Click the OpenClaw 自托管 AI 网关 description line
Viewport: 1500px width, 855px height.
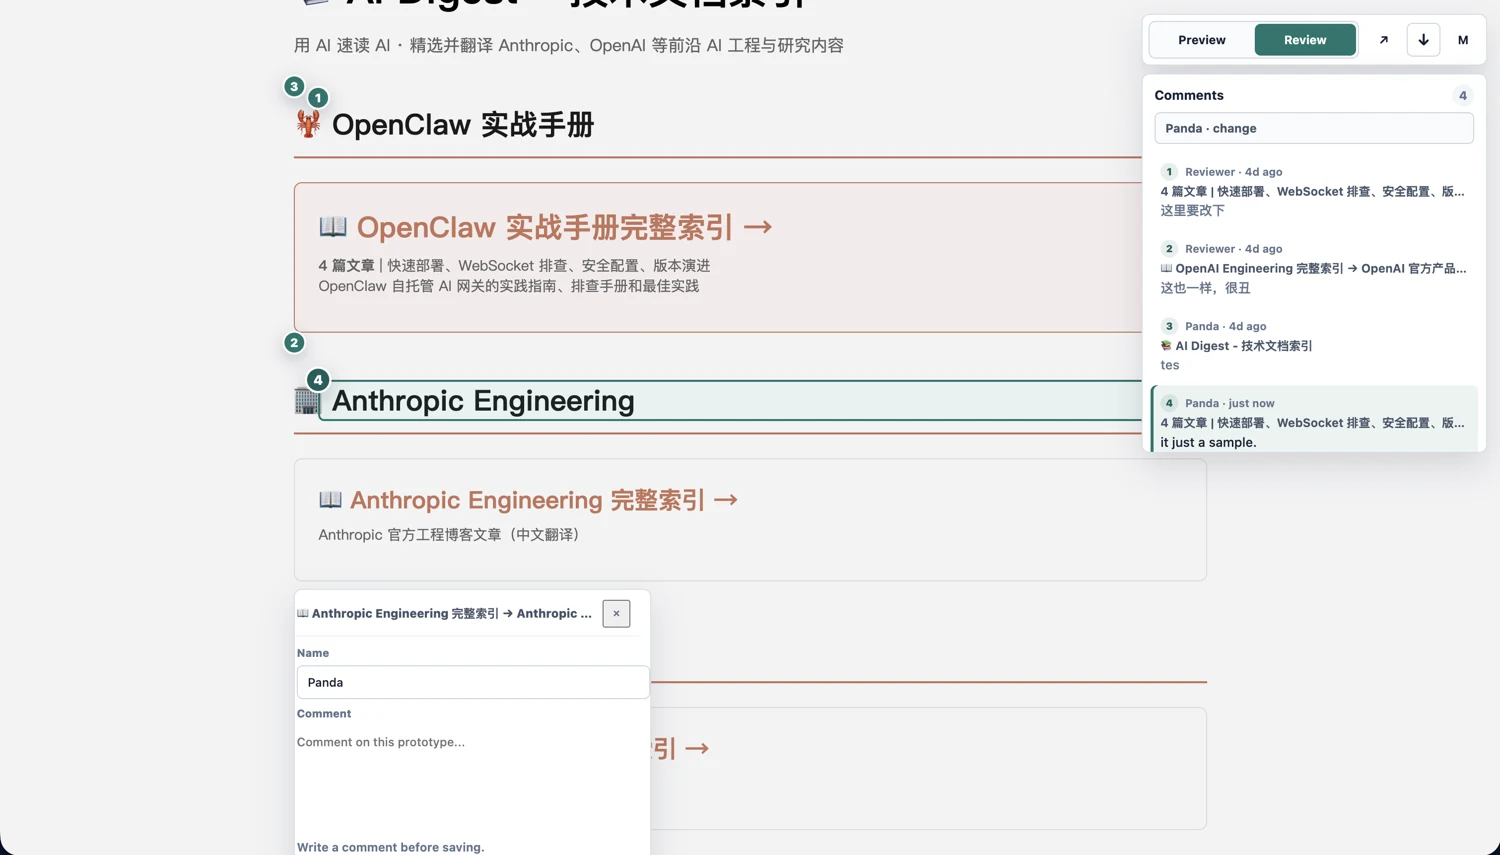508,286
